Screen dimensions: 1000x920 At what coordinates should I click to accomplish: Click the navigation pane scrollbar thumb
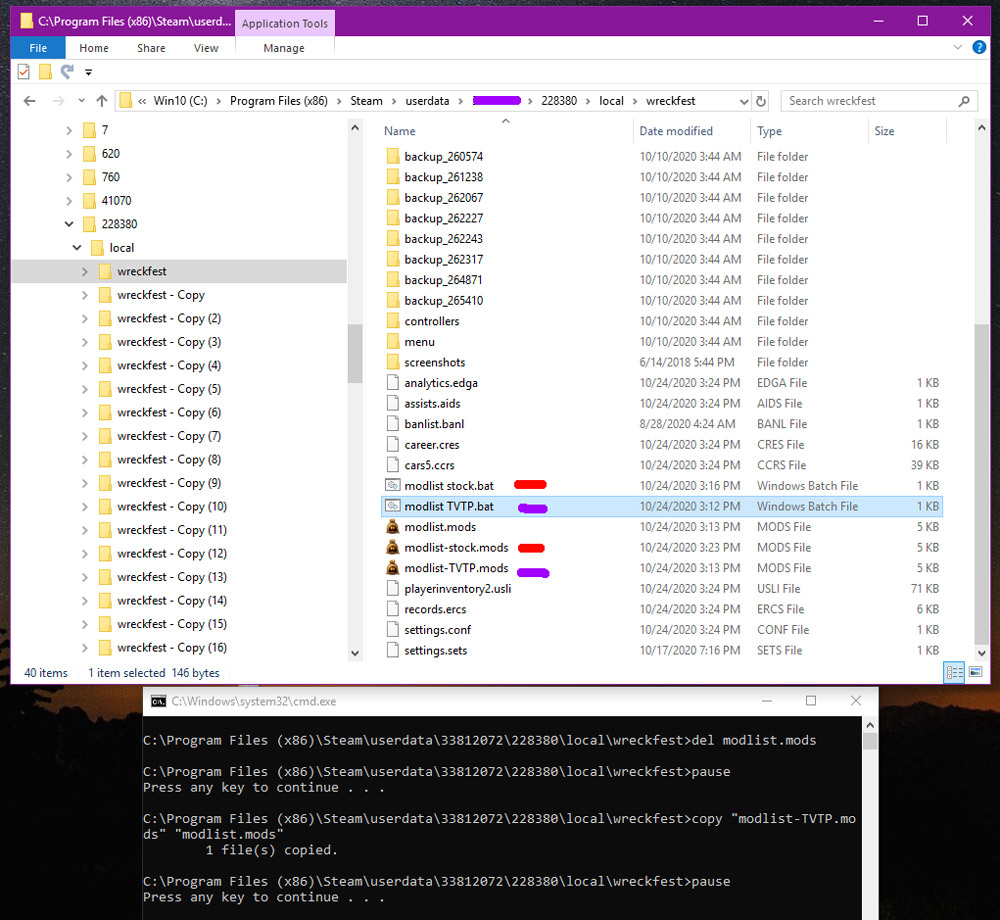tap(355, 353)
